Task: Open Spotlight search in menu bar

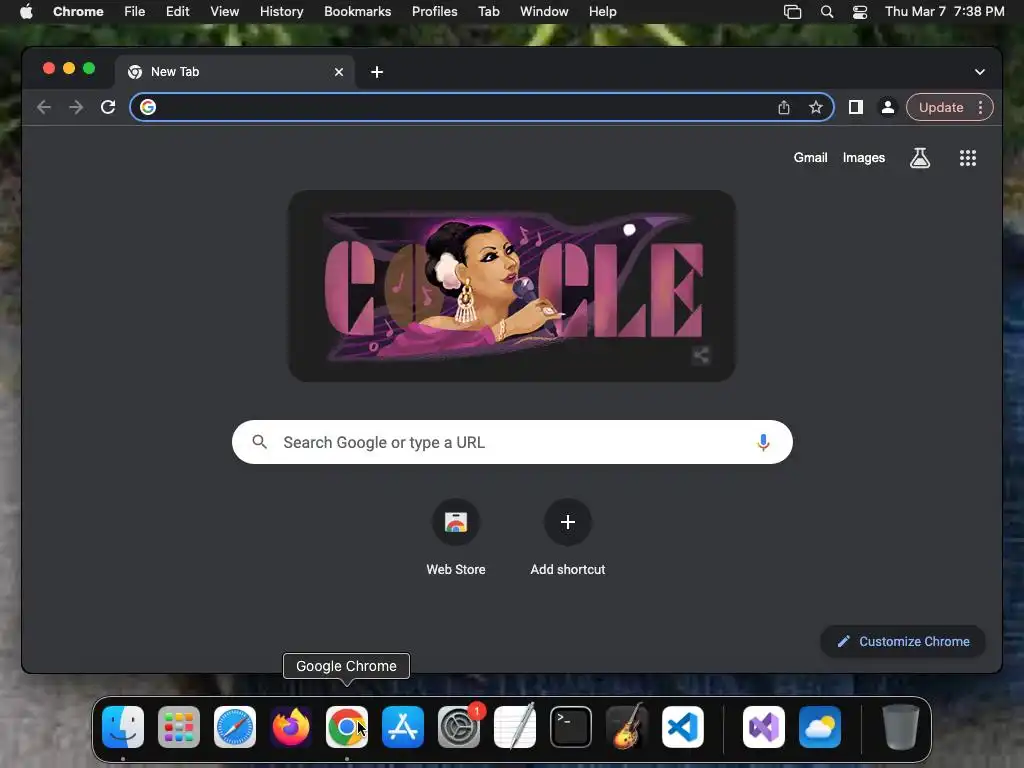Action: [827, 12]
